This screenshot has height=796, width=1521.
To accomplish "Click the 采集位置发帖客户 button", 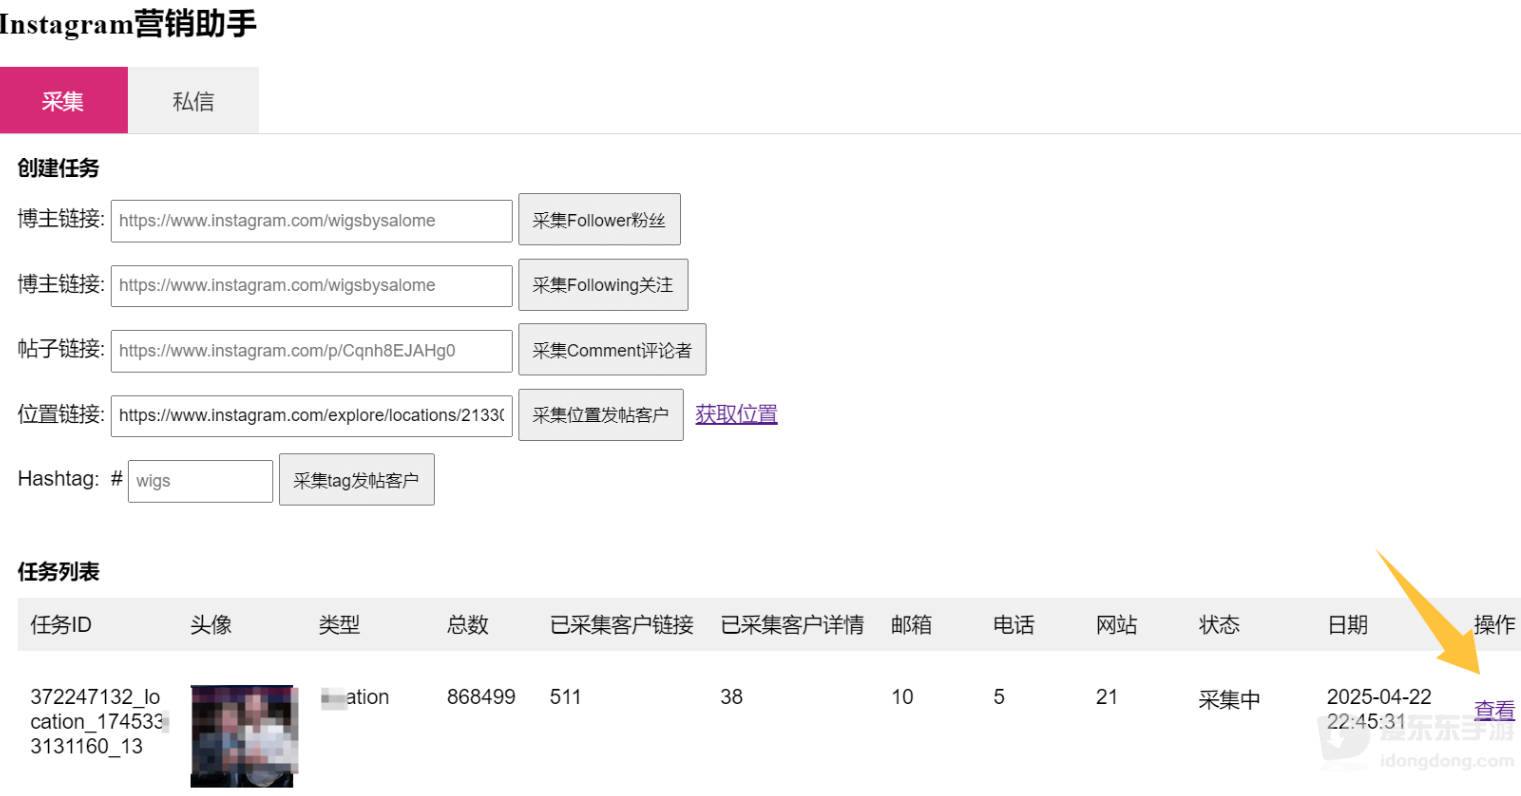I will coord(600,415).
